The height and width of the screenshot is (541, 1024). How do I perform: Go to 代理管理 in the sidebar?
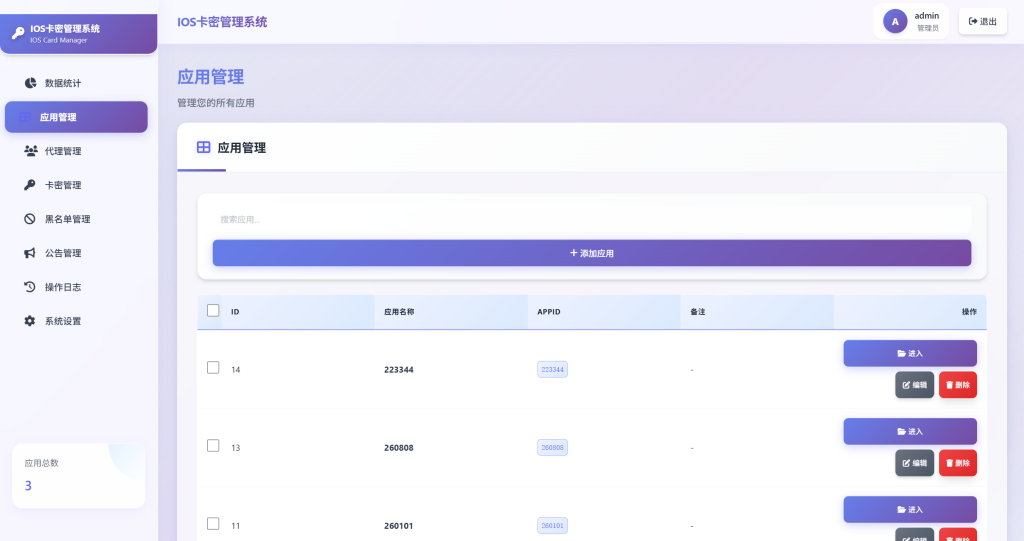coord(76,151)
